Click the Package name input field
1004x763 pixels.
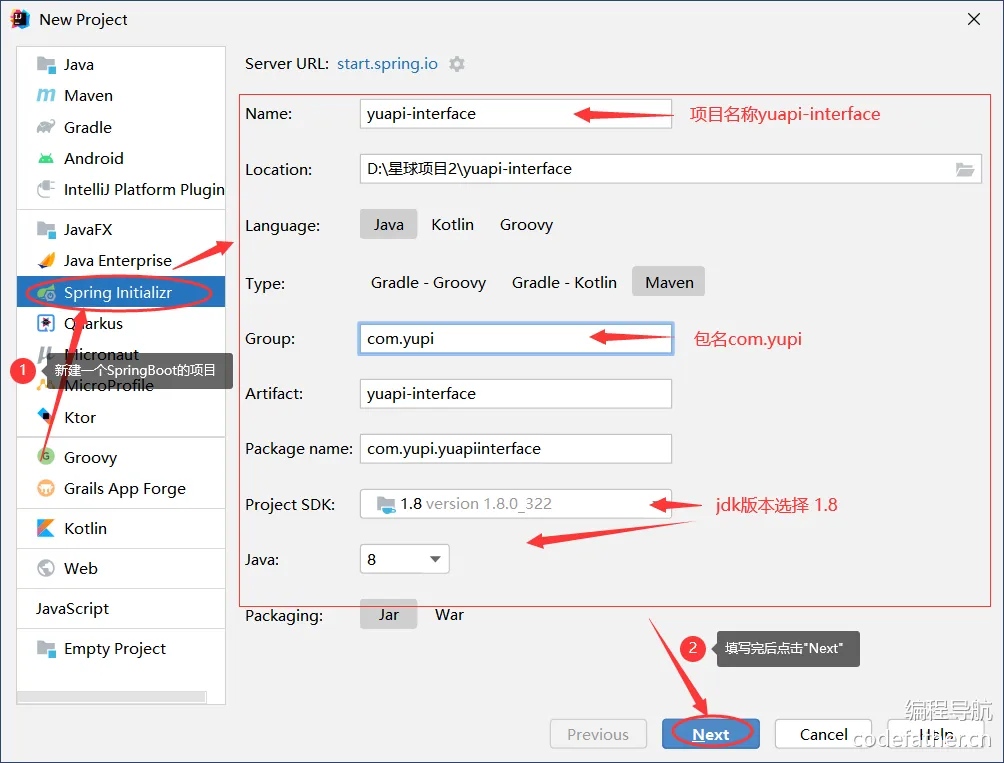[515, 449]
